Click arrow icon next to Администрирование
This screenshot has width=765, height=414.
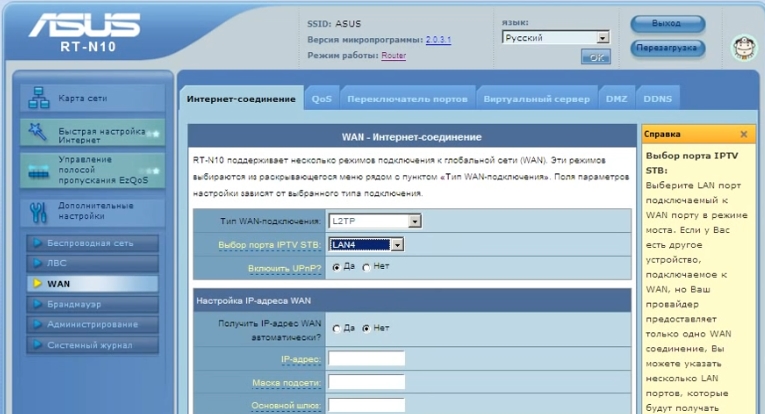click(x=37, y=324)
